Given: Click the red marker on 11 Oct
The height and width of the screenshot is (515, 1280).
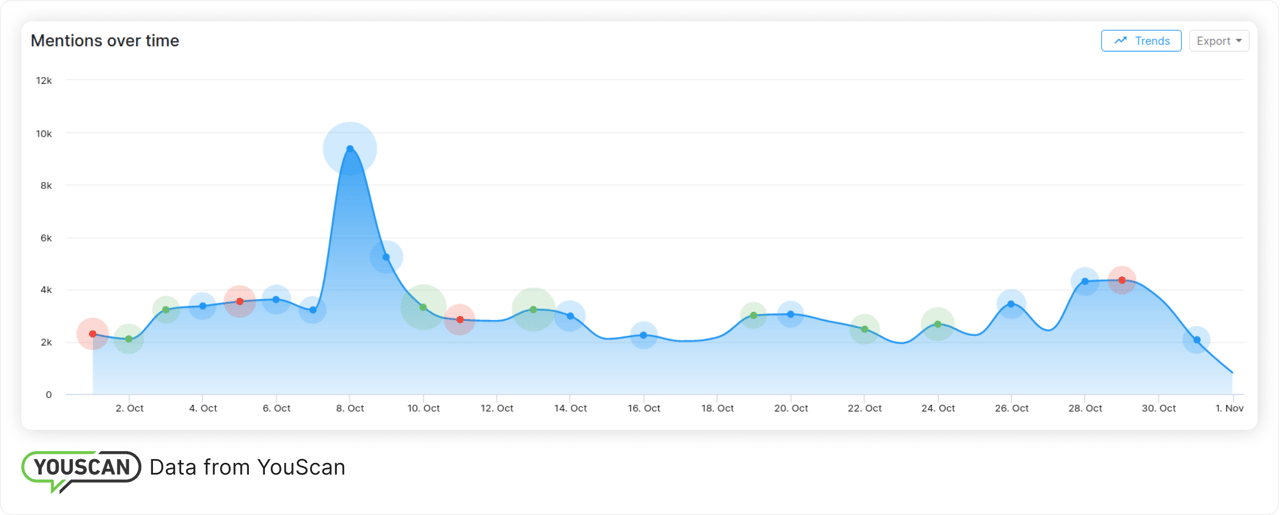Looking at the screenshot, I should 460,319.
